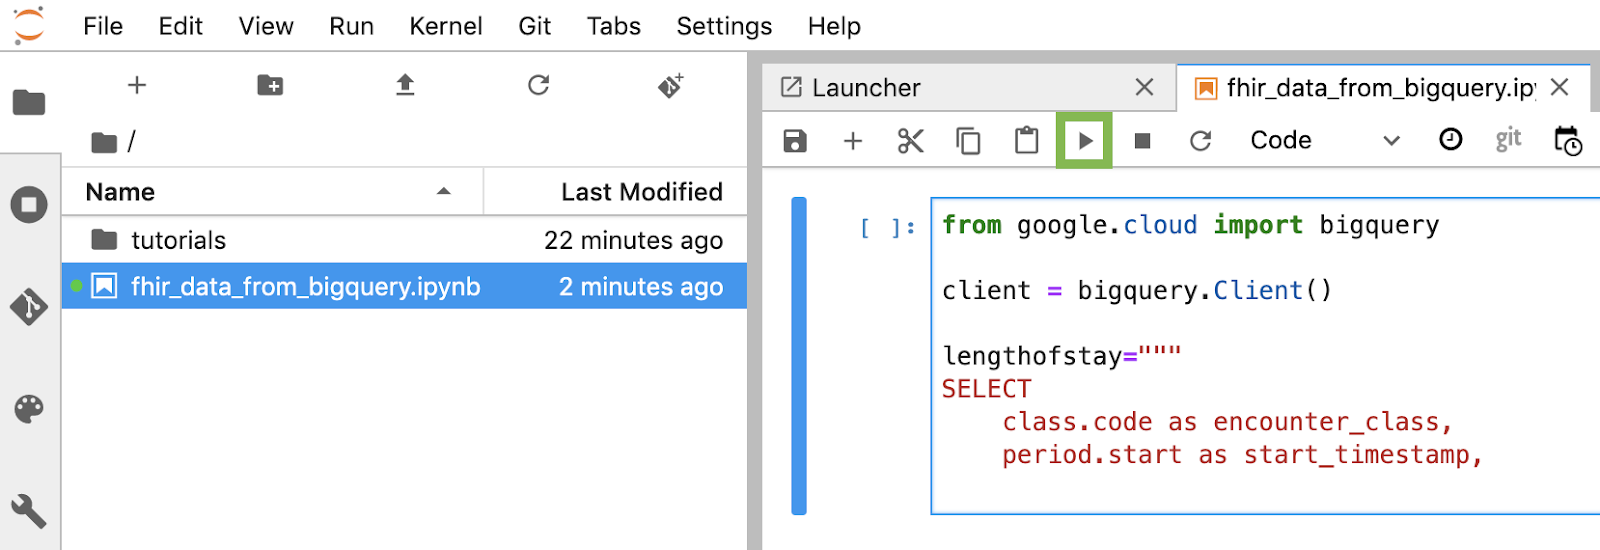Open the Kernel menu
Image resolution: width=1600 pixels, height=550 pixels.
[x=445, y=26]
